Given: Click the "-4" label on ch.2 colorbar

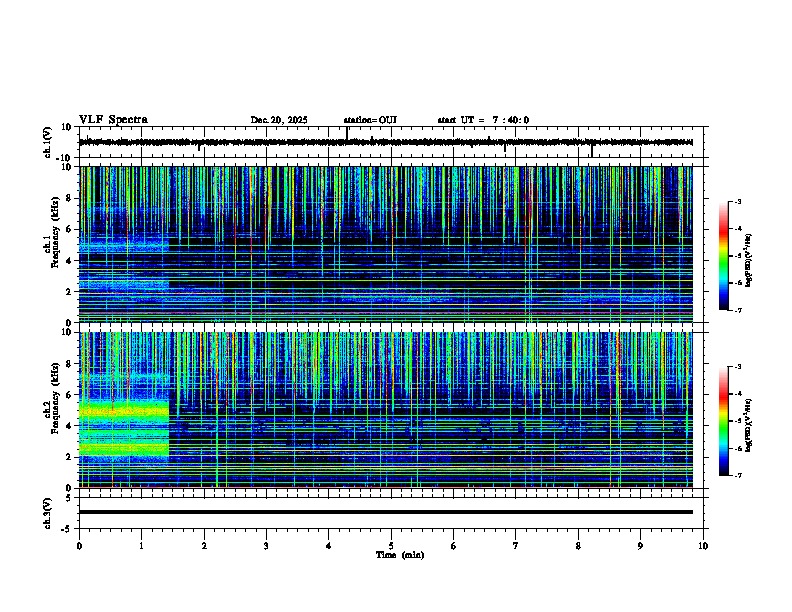Looking at the screenshot, I should pos(737,394).
